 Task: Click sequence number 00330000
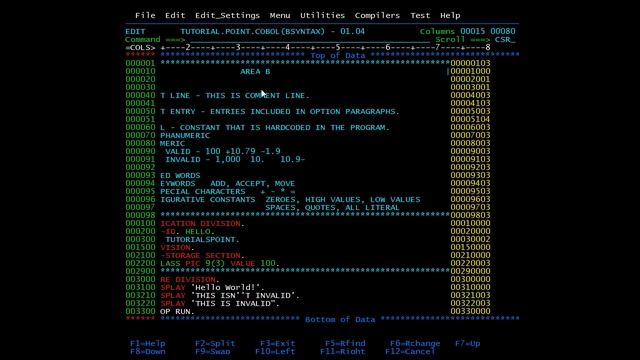tap(470, 311)
